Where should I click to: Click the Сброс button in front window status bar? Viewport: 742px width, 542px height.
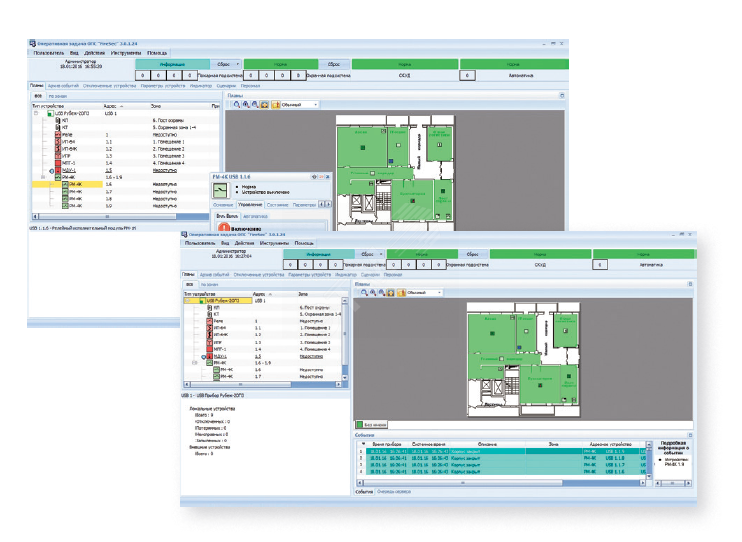(366, 254)
